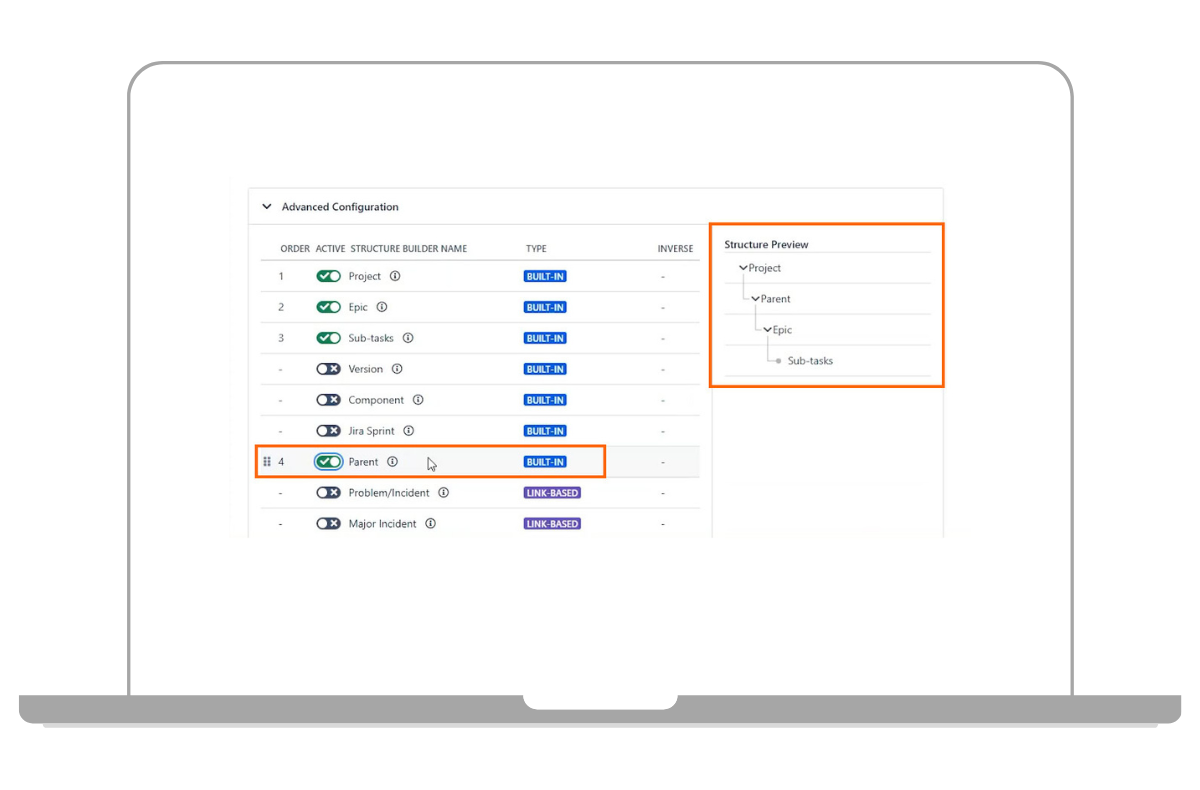Click the info icon next to Project
Screen dimensions: 1200x790
tap(395, 276)
